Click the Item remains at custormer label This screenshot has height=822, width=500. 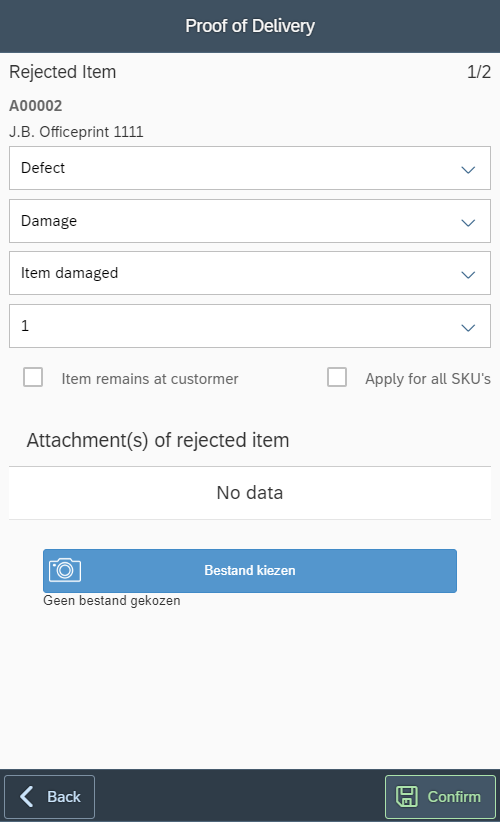tap(150, 378)
